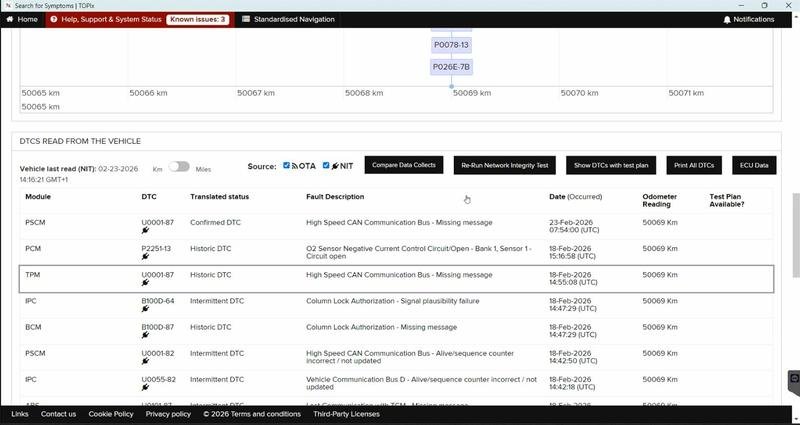Viewport: 800px width, 425px height.
Task: Open the Notifications bell icon
Action: tap(727, 20)
